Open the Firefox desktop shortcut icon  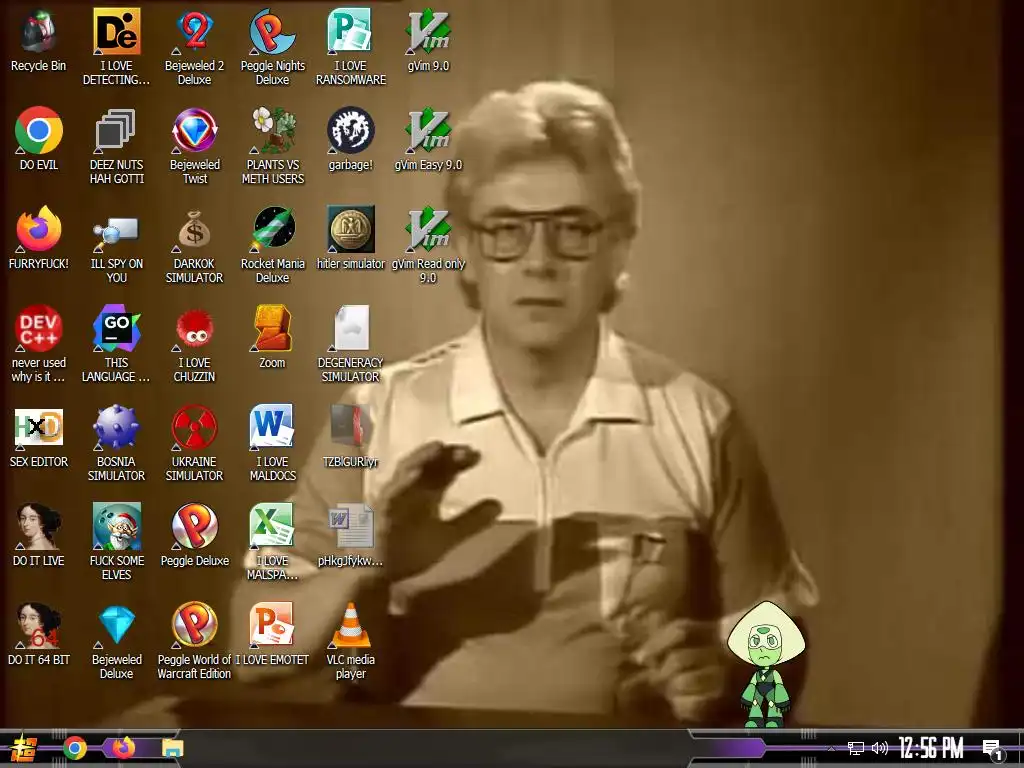tap(39, 230)
